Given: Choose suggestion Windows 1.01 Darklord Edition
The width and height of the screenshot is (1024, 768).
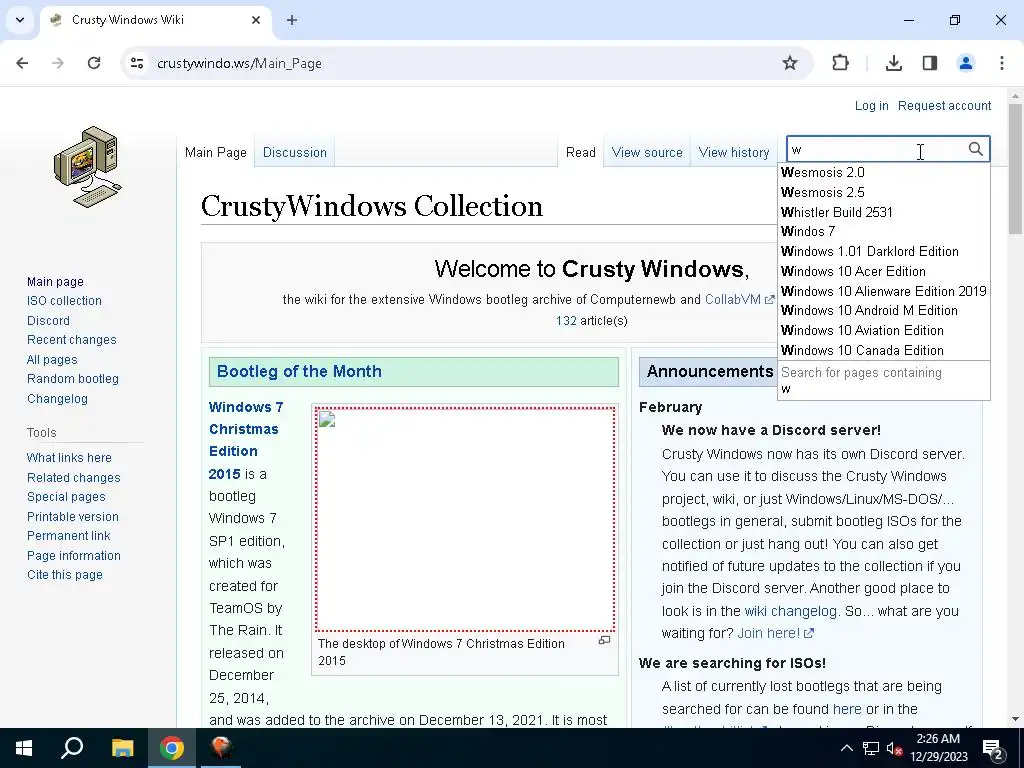Looking at the screenshot, I should point(884,251).
